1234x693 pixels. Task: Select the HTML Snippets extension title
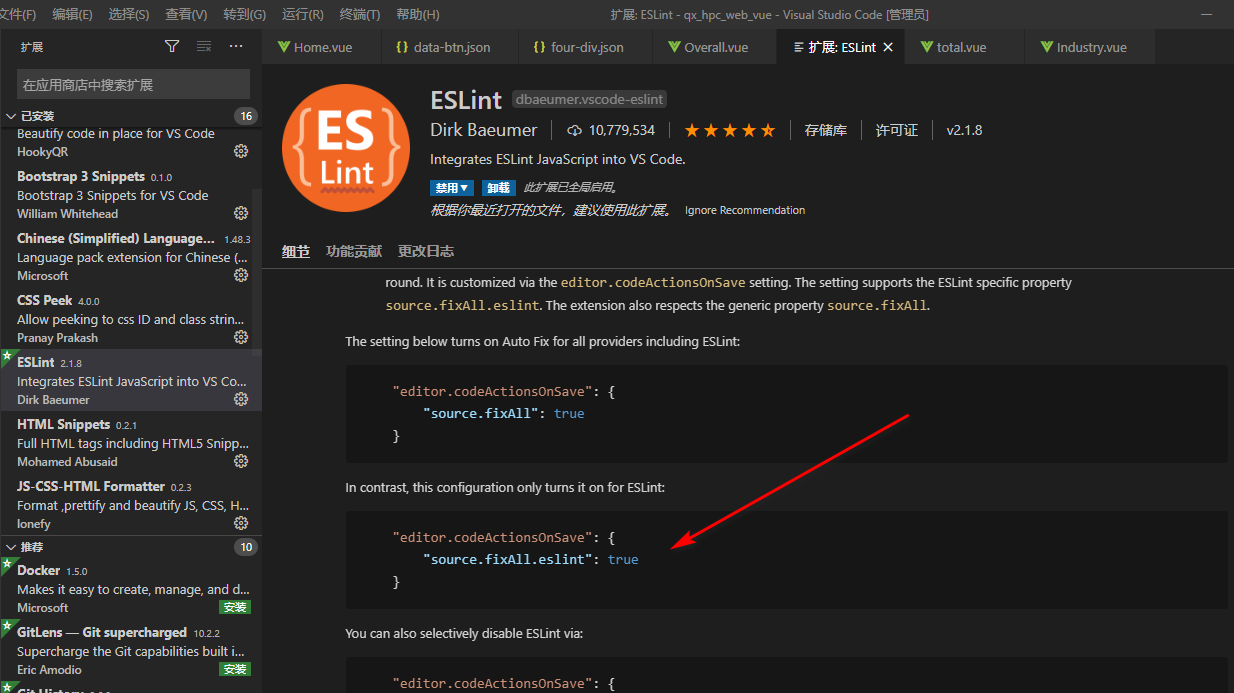(x=64, y=424)
